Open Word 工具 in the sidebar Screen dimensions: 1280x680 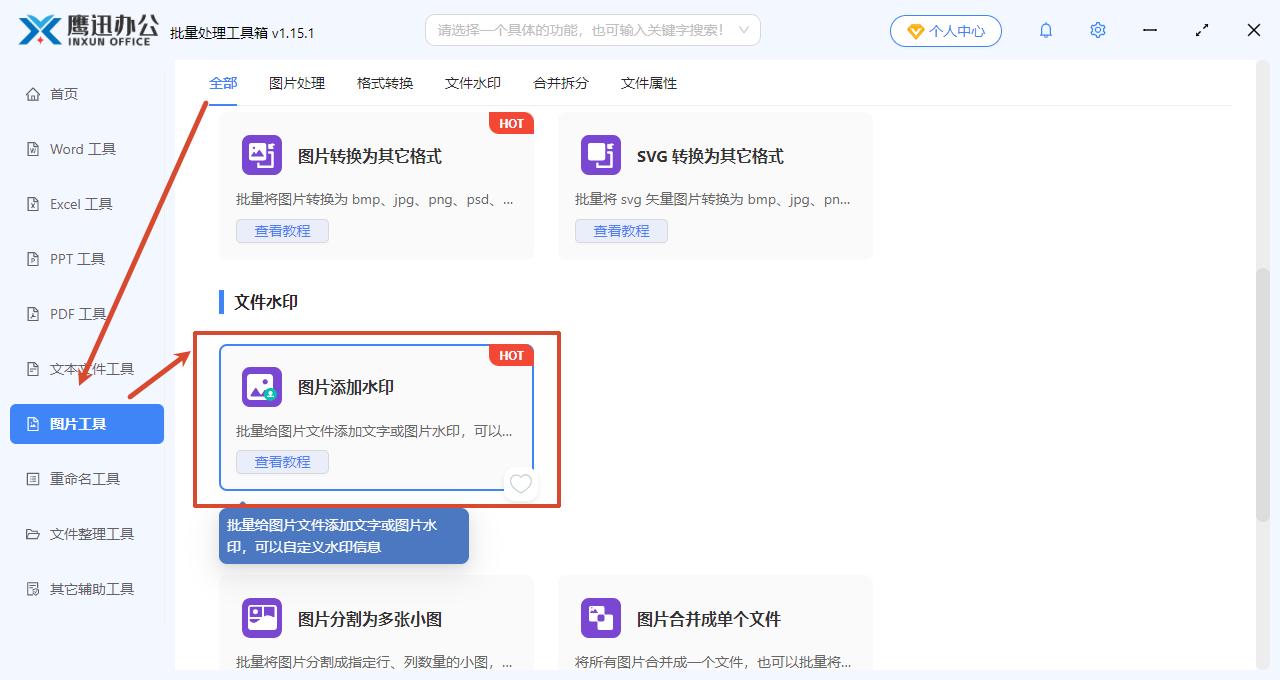pyautogui.click(x=87, y=149)
